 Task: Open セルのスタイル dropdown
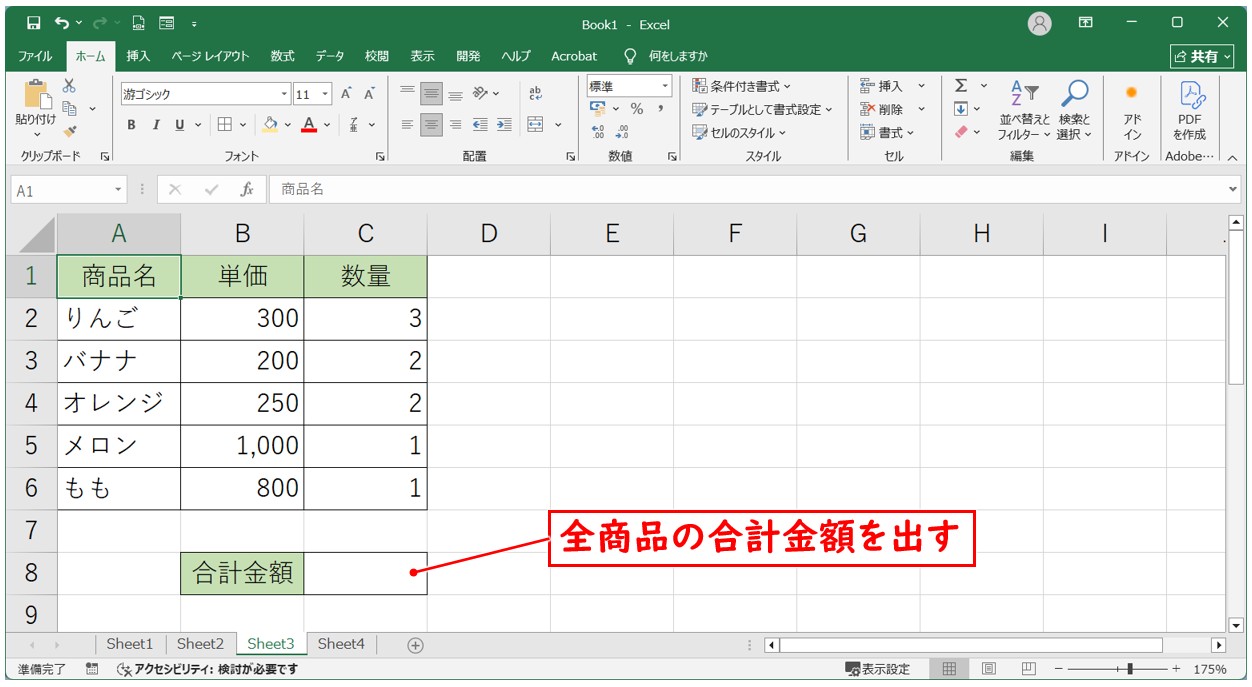coord(739,132)
